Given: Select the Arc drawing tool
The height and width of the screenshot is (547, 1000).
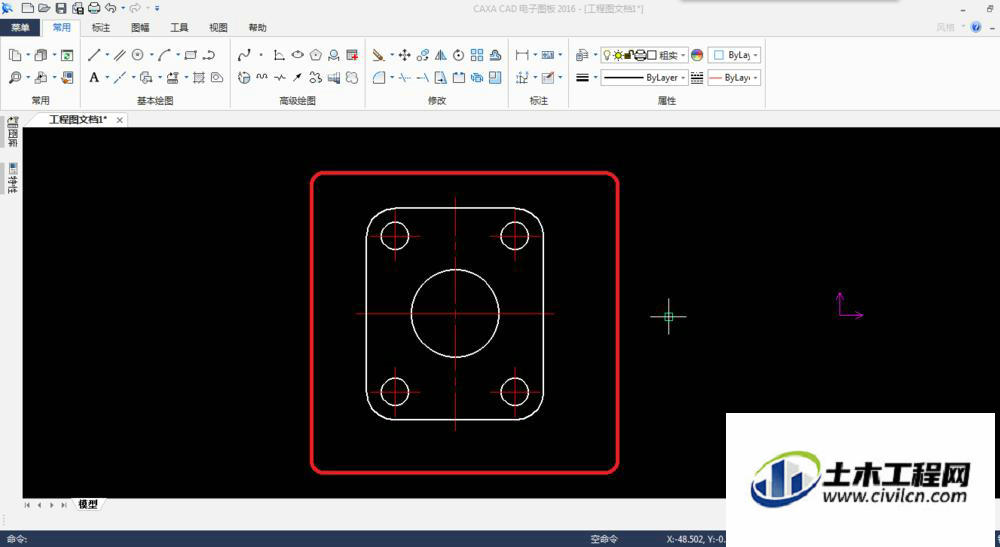Looking at the screenshot, I should [165, 55].
